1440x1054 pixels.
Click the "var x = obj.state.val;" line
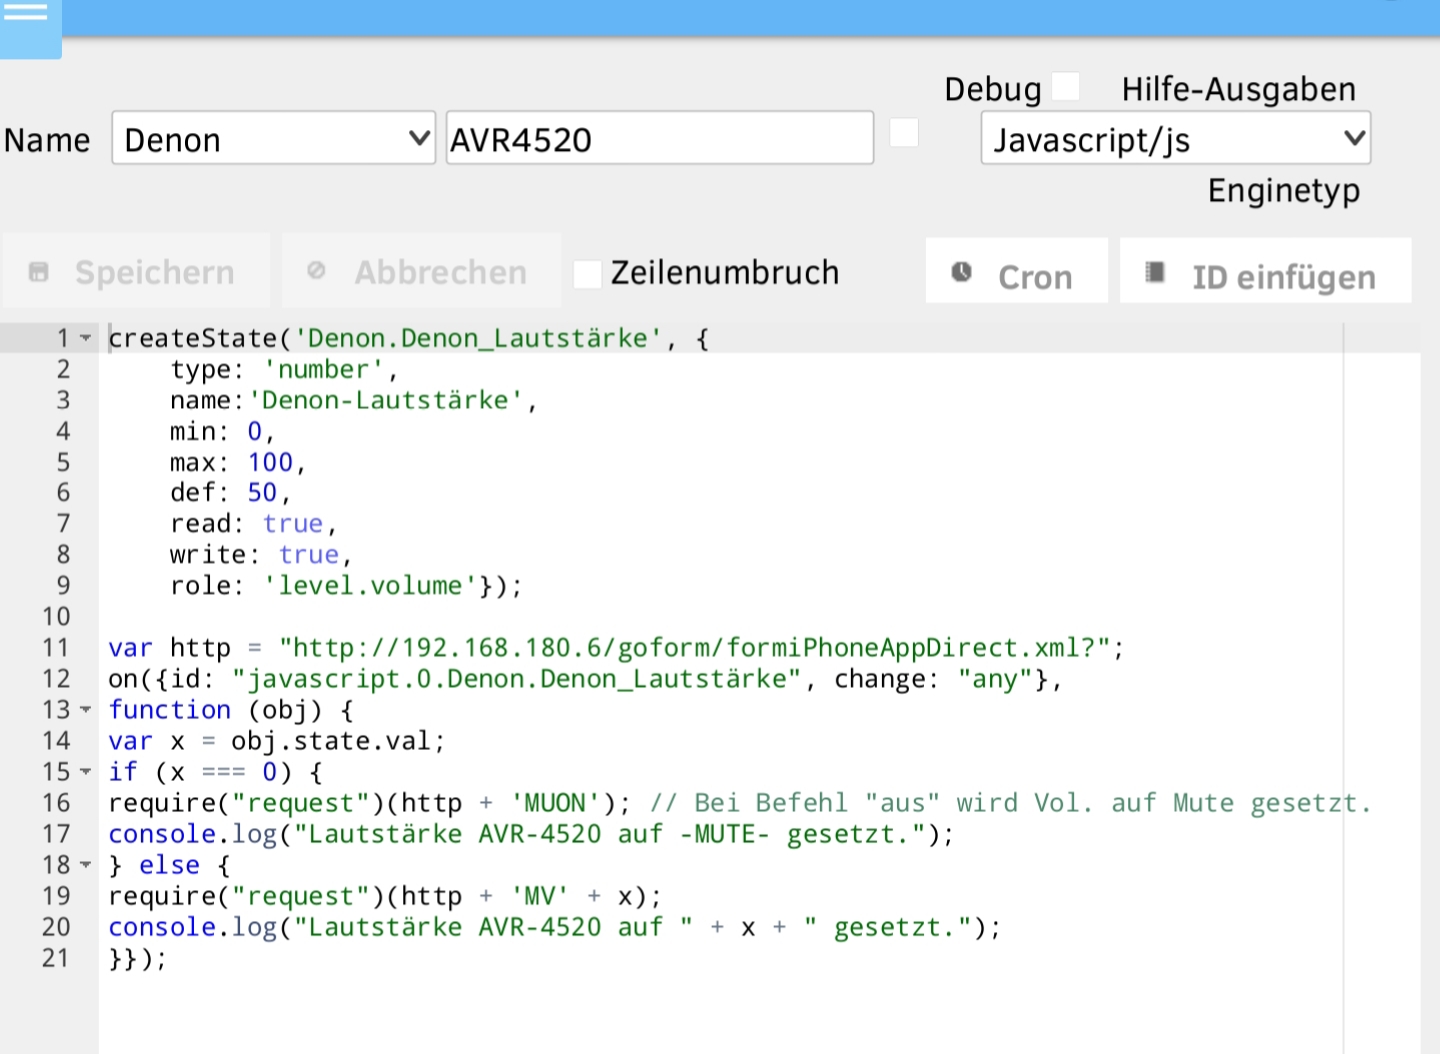tap(276, 741)
